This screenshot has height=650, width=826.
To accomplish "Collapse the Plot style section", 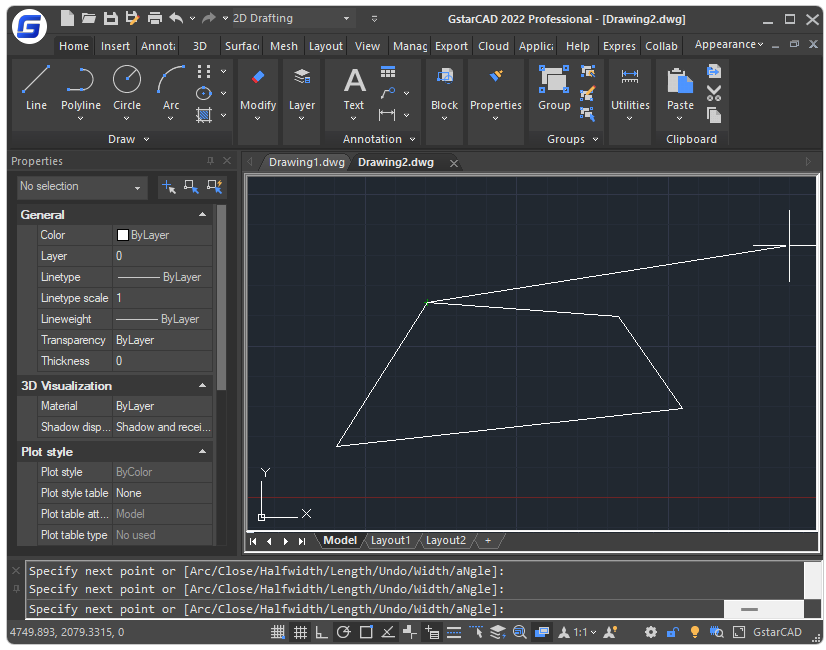I will pyautogui.click(x=202, y=451).
